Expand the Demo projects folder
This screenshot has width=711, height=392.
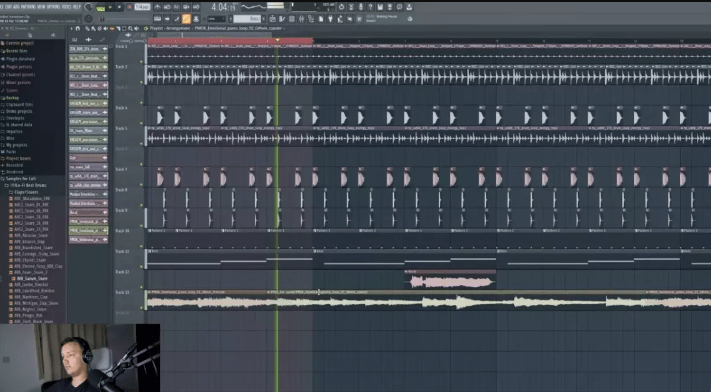click(17, 111)
